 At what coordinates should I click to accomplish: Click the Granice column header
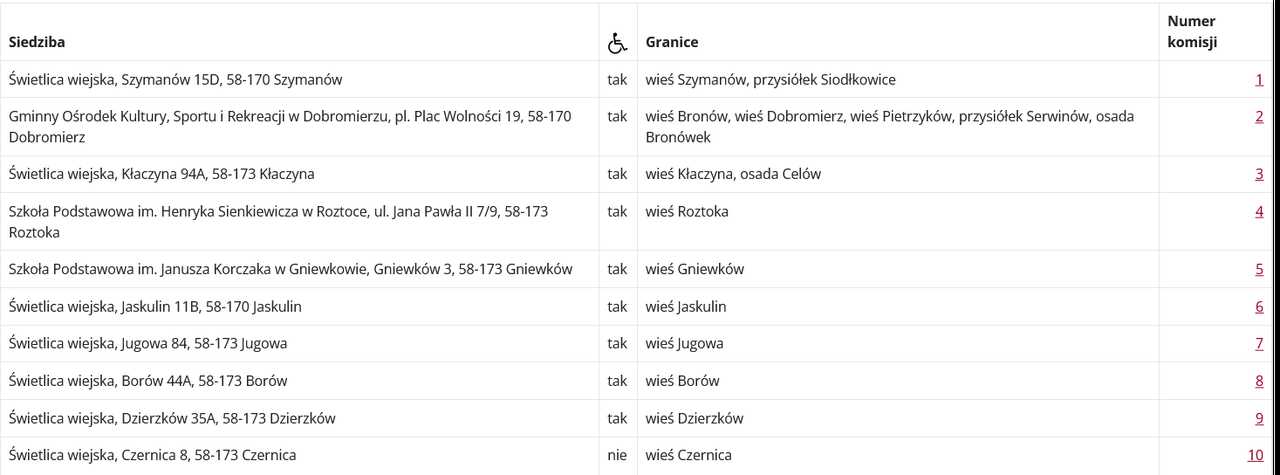coord(672,43)
